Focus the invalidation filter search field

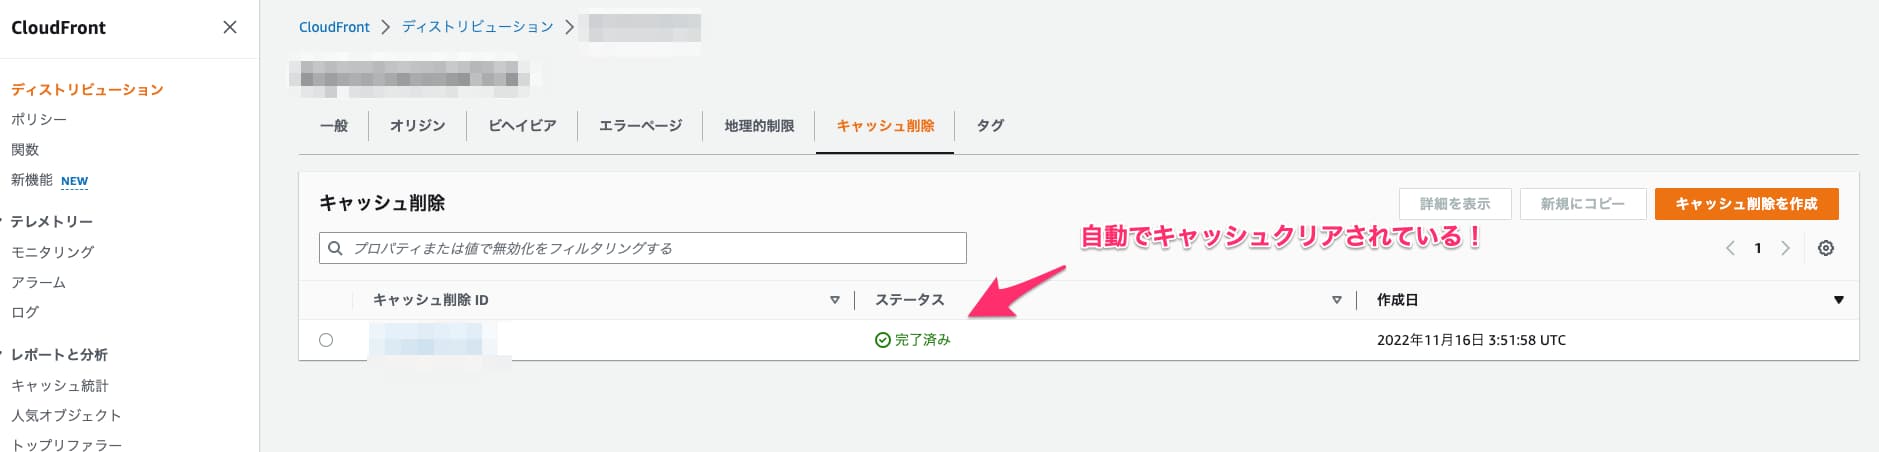pyautogui.click(x=643, y=248)
